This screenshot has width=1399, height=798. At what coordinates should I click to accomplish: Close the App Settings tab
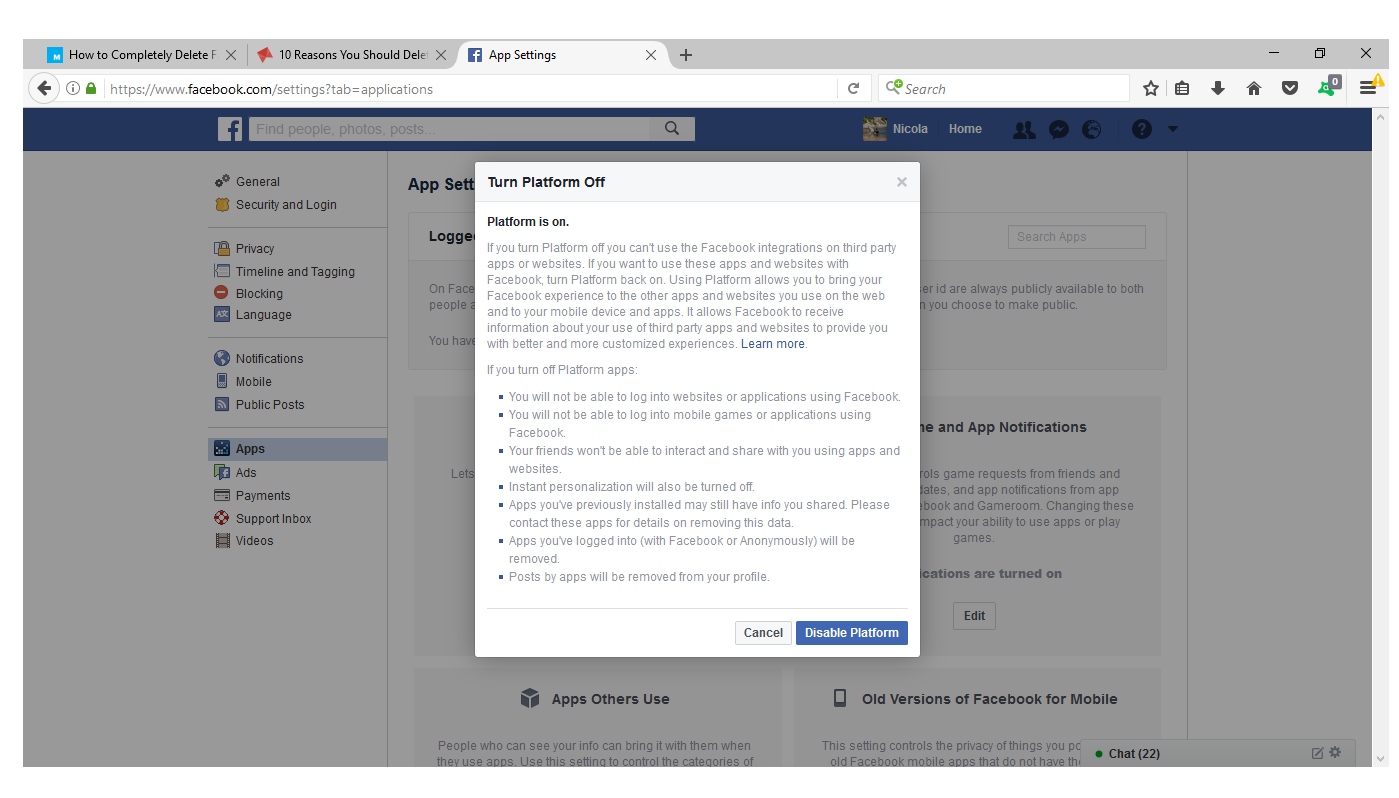click(651, 55)
